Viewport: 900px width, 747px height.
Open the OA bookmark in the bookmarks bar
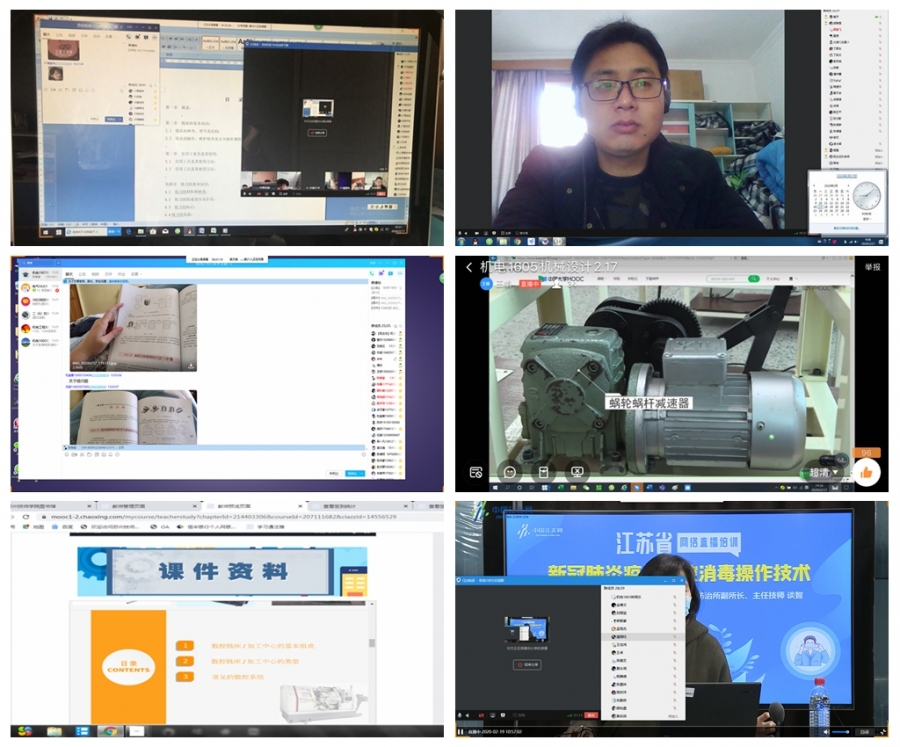click(165, 526)
